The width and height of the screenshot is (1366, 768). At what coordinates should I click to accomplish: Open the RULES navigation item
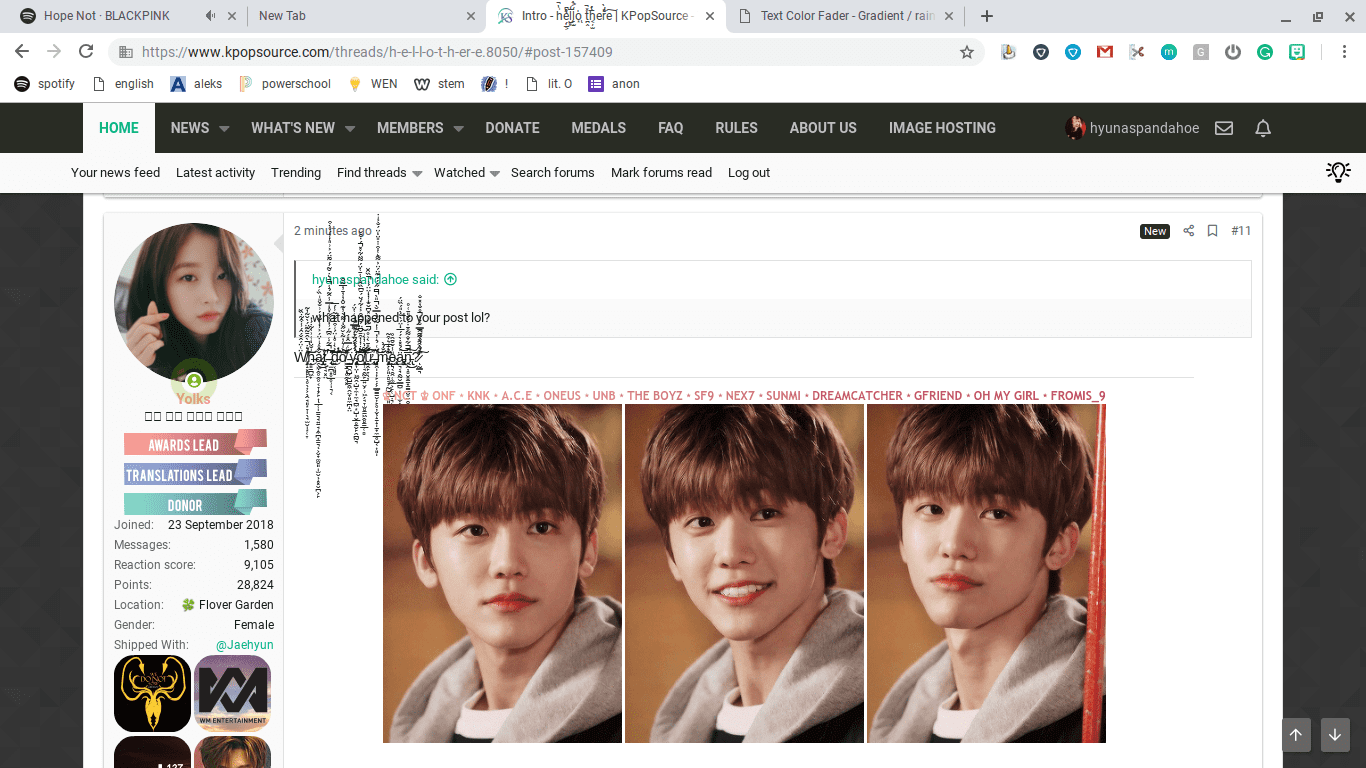(736, 128)
